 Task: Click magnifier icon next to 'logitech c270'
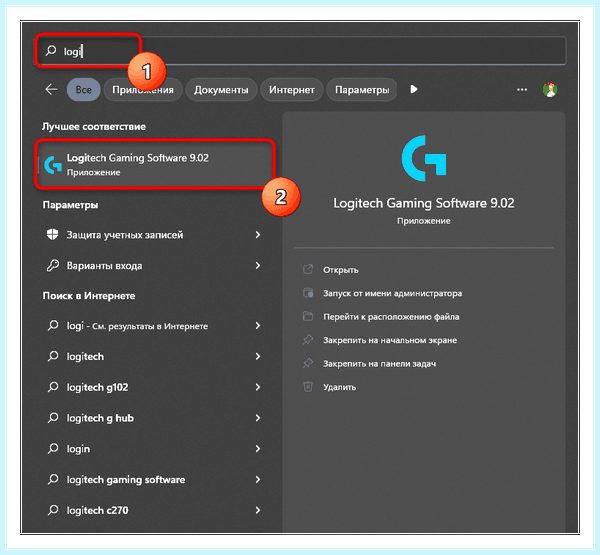pyautogui.click(x=53, y=510)
